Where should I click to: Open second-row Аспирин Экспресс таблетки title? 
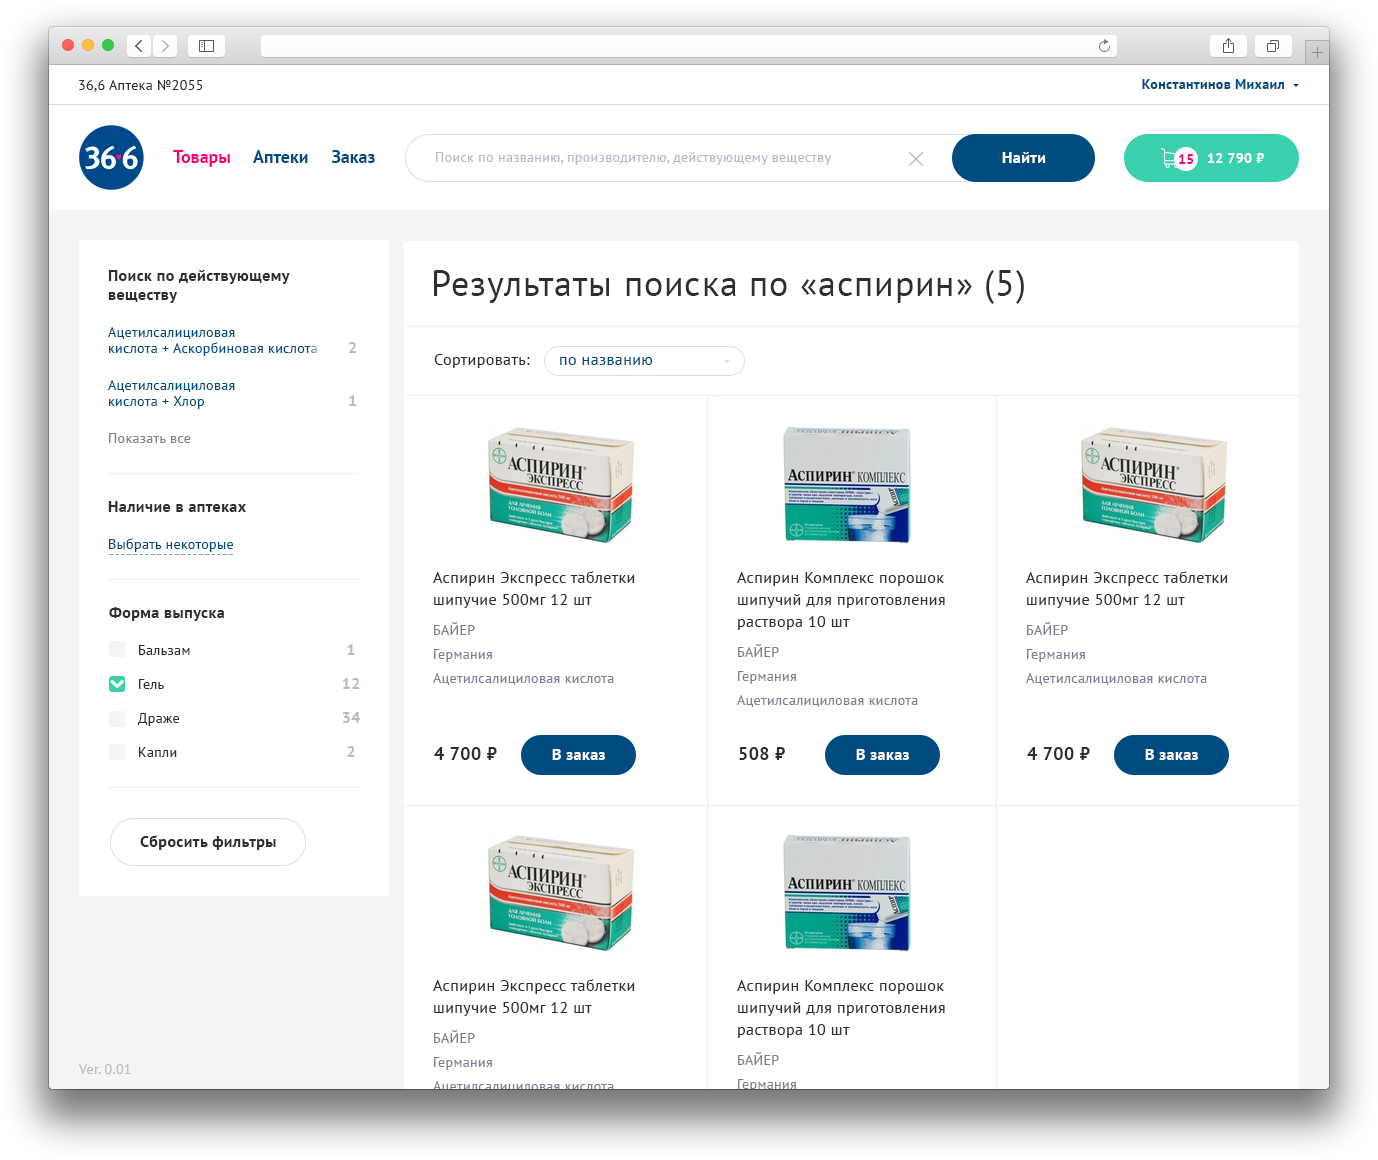[534, 997]
